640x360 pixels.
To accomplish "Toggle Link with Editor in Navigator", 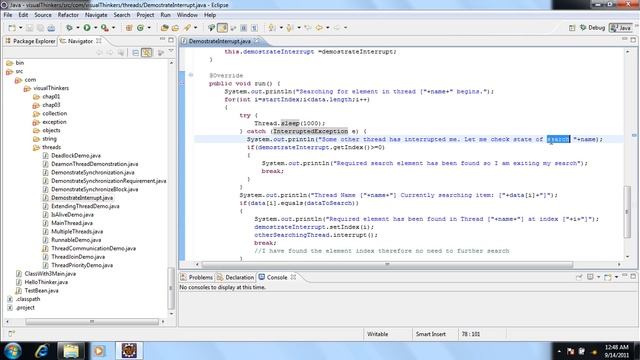I will point(147,53).
